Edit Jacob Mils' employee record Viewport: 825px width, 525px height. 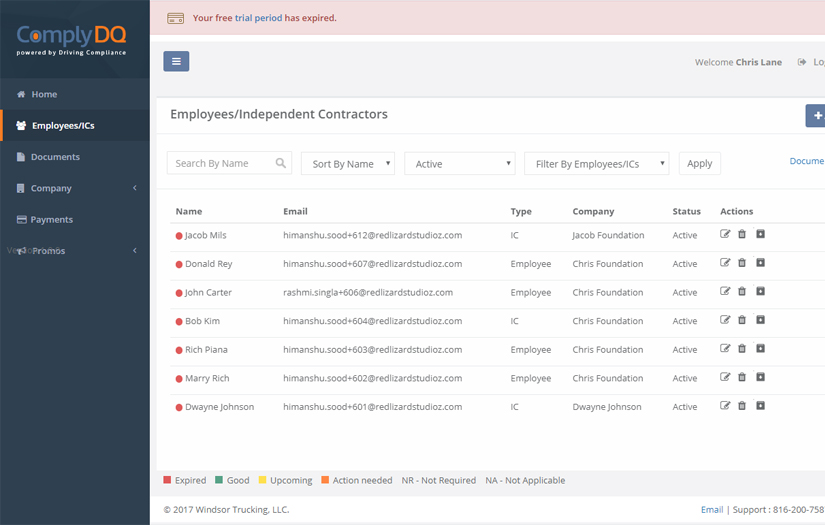(x=725, y=235)
